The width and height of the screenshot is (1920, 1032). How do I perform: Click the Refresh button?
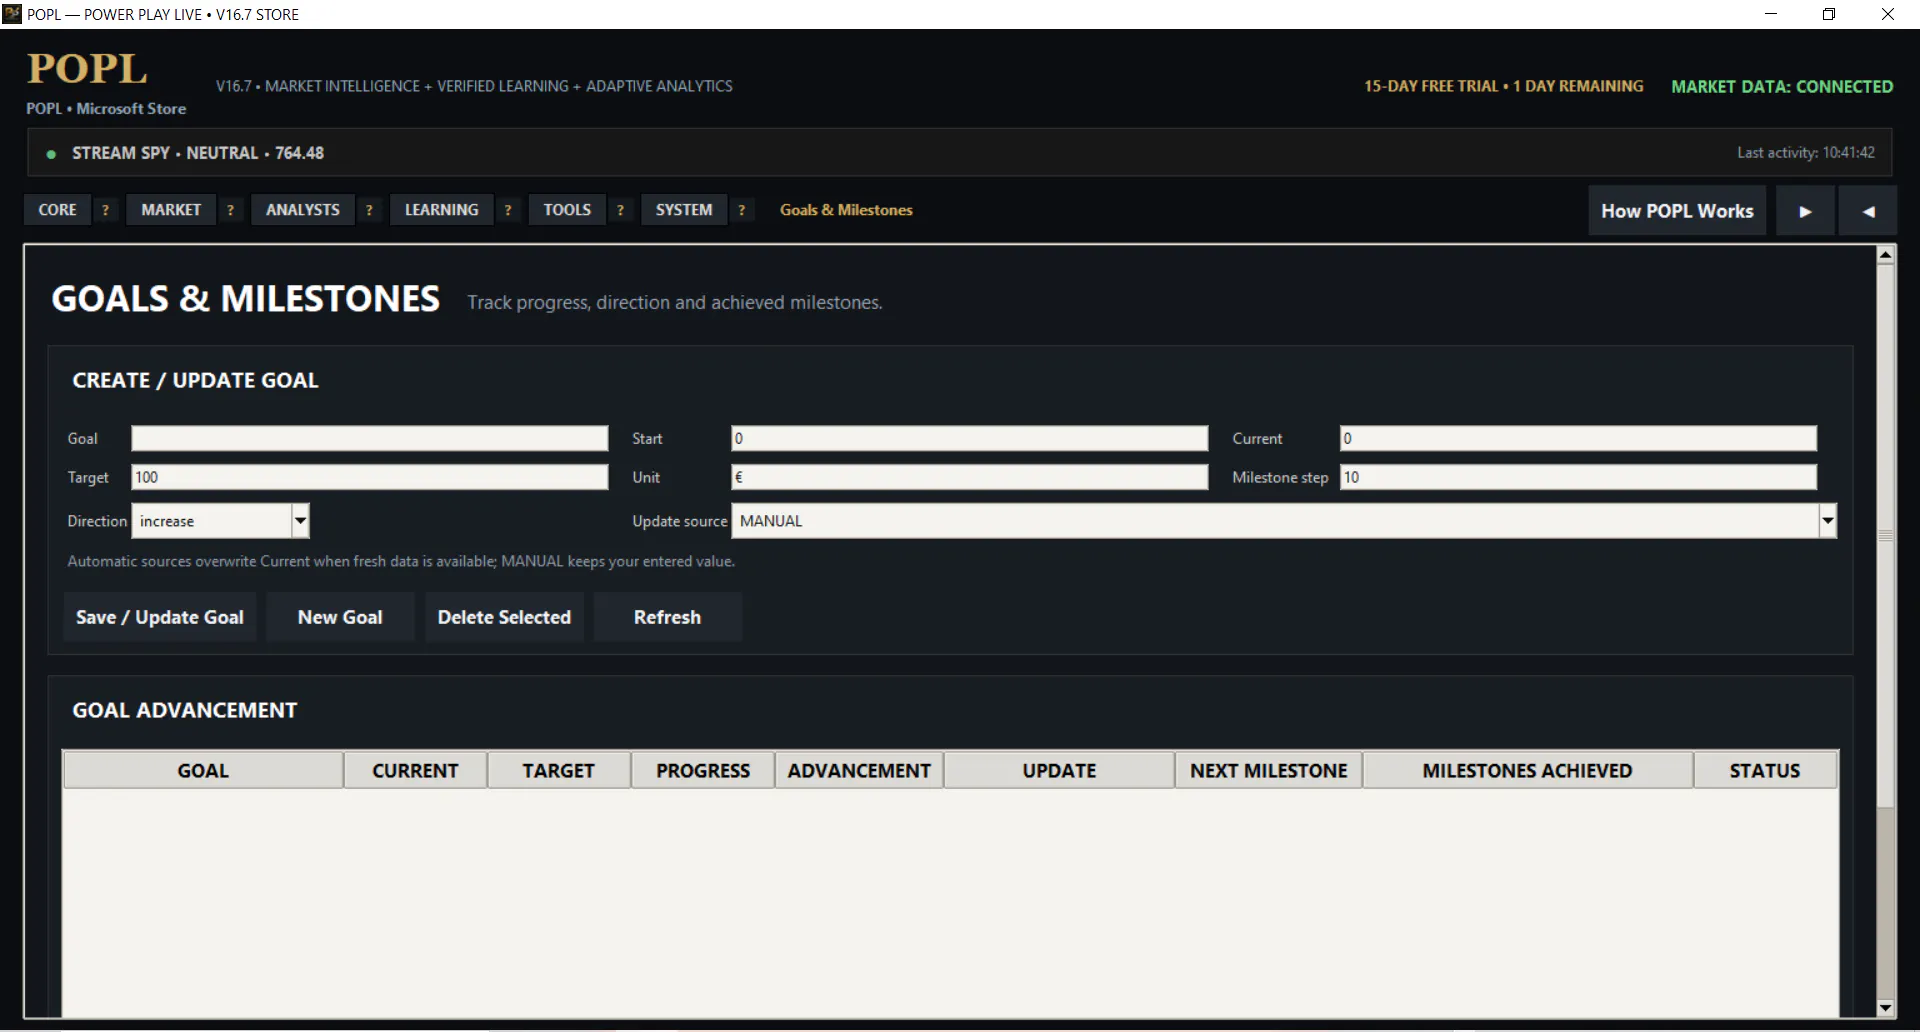click(667, 617)
